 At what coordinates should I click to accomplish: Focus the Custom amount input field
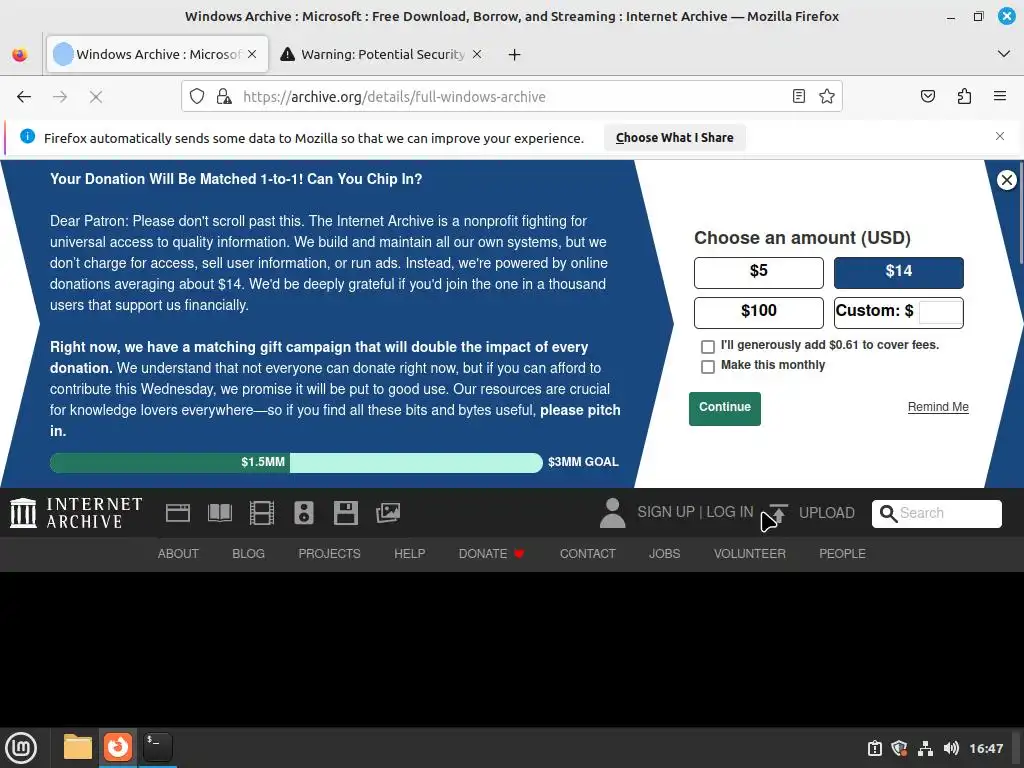(x=940, y=312)
